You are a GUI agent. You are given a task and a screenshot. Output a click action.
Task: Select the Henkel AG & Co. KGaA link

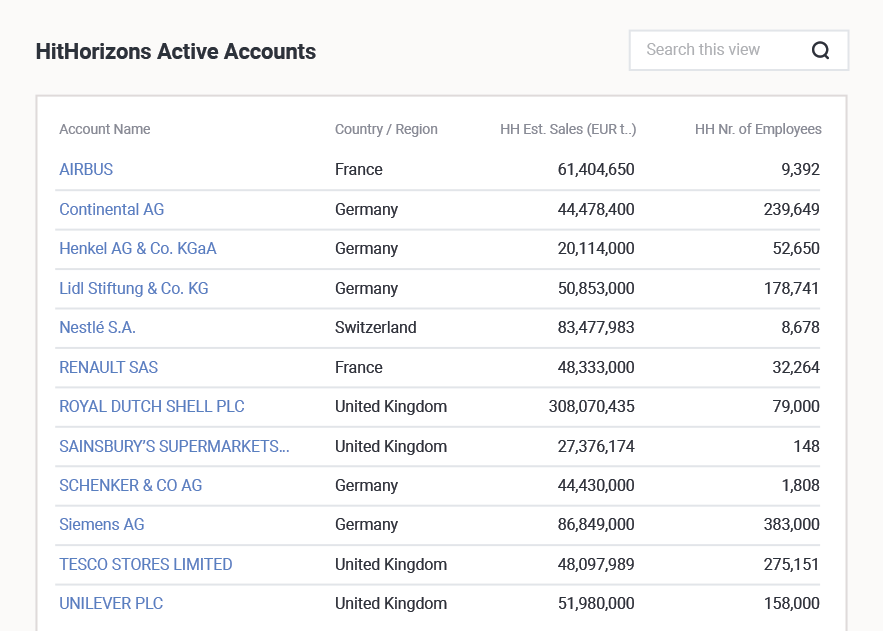pos(138,248)
